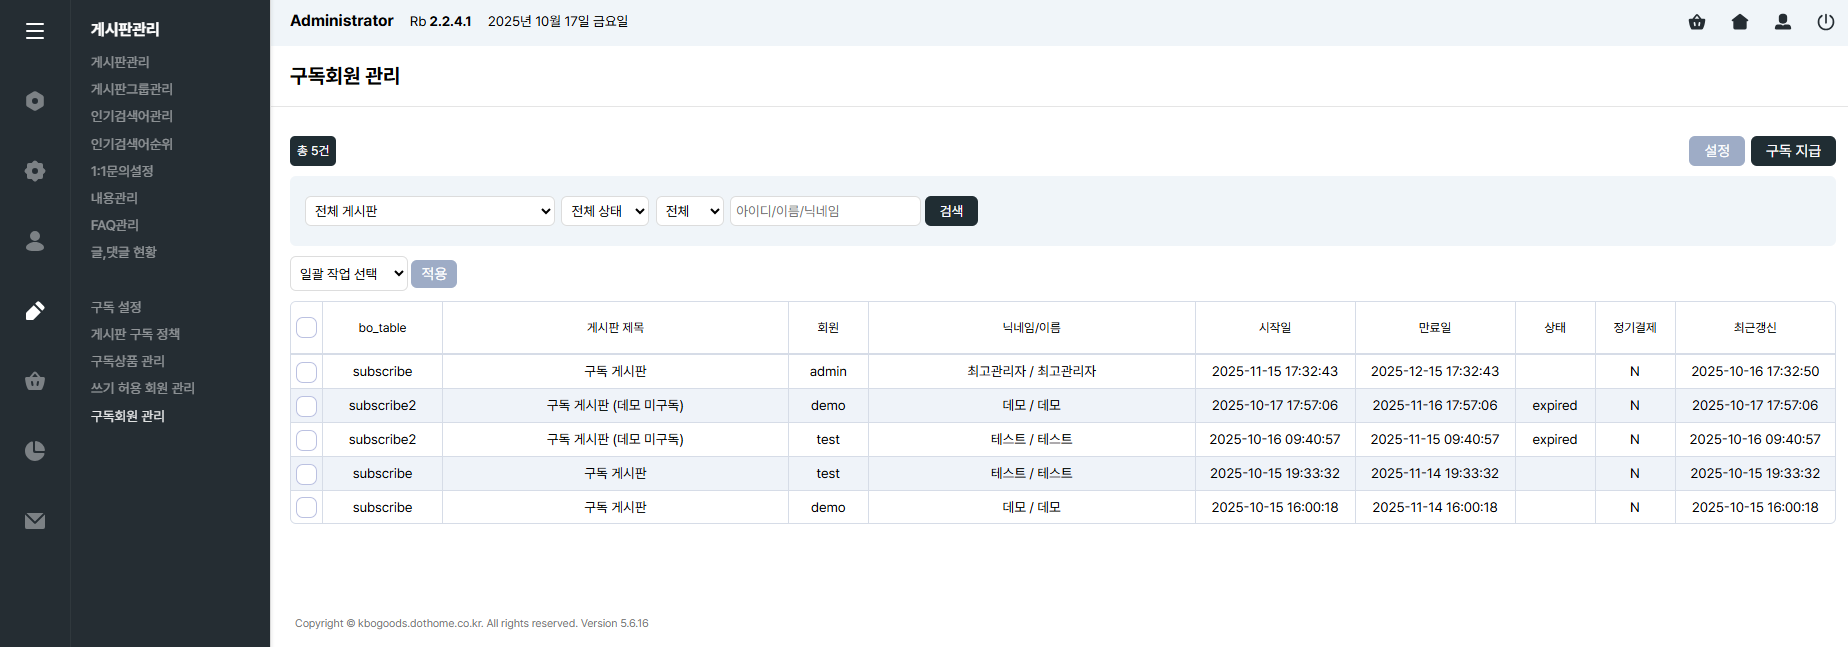
Task: Go to 구독상품 관리 in sidebar
Action: [x=128, y=361]
